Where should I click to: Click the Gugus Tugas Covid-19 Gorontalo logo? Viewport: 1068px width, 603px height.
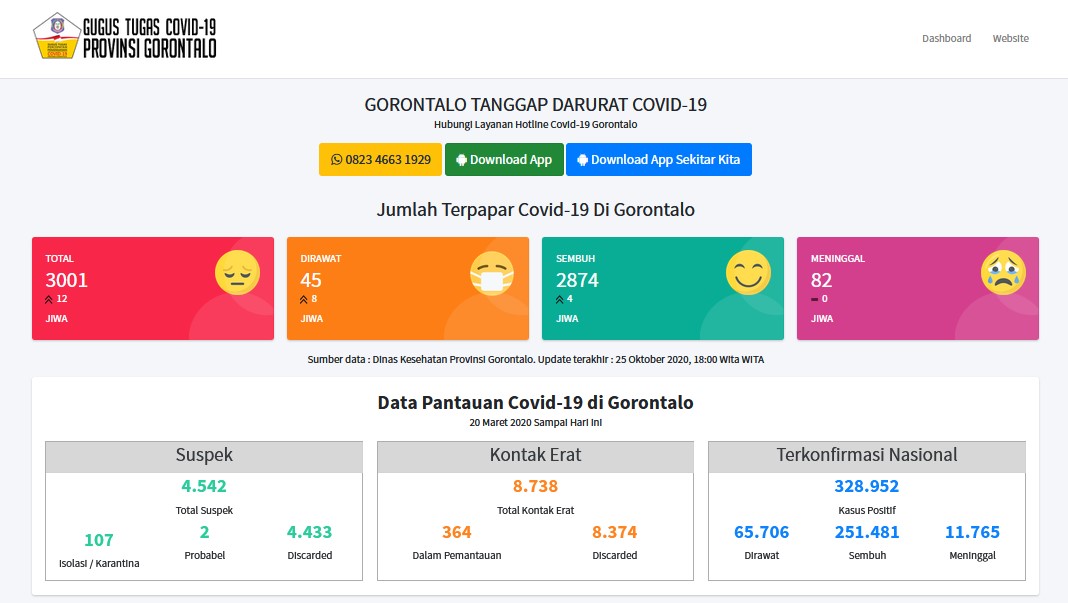125,37
